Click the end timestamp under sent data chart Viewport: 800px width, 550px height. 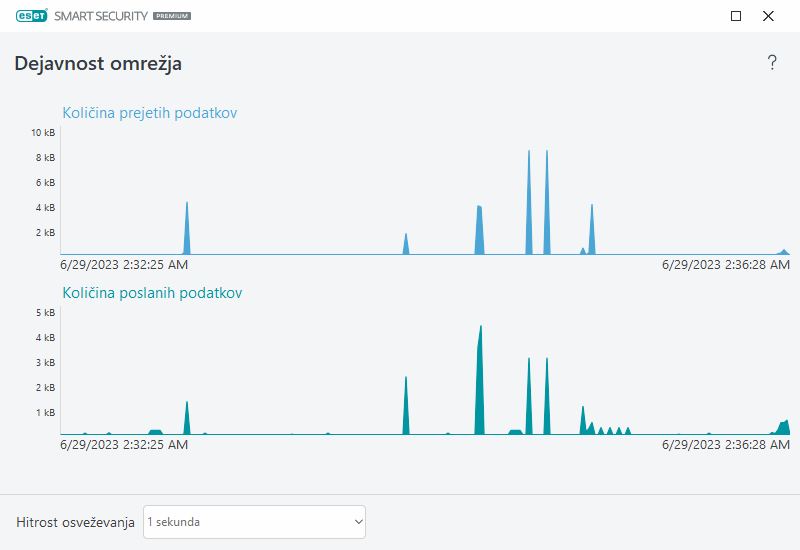726,445
